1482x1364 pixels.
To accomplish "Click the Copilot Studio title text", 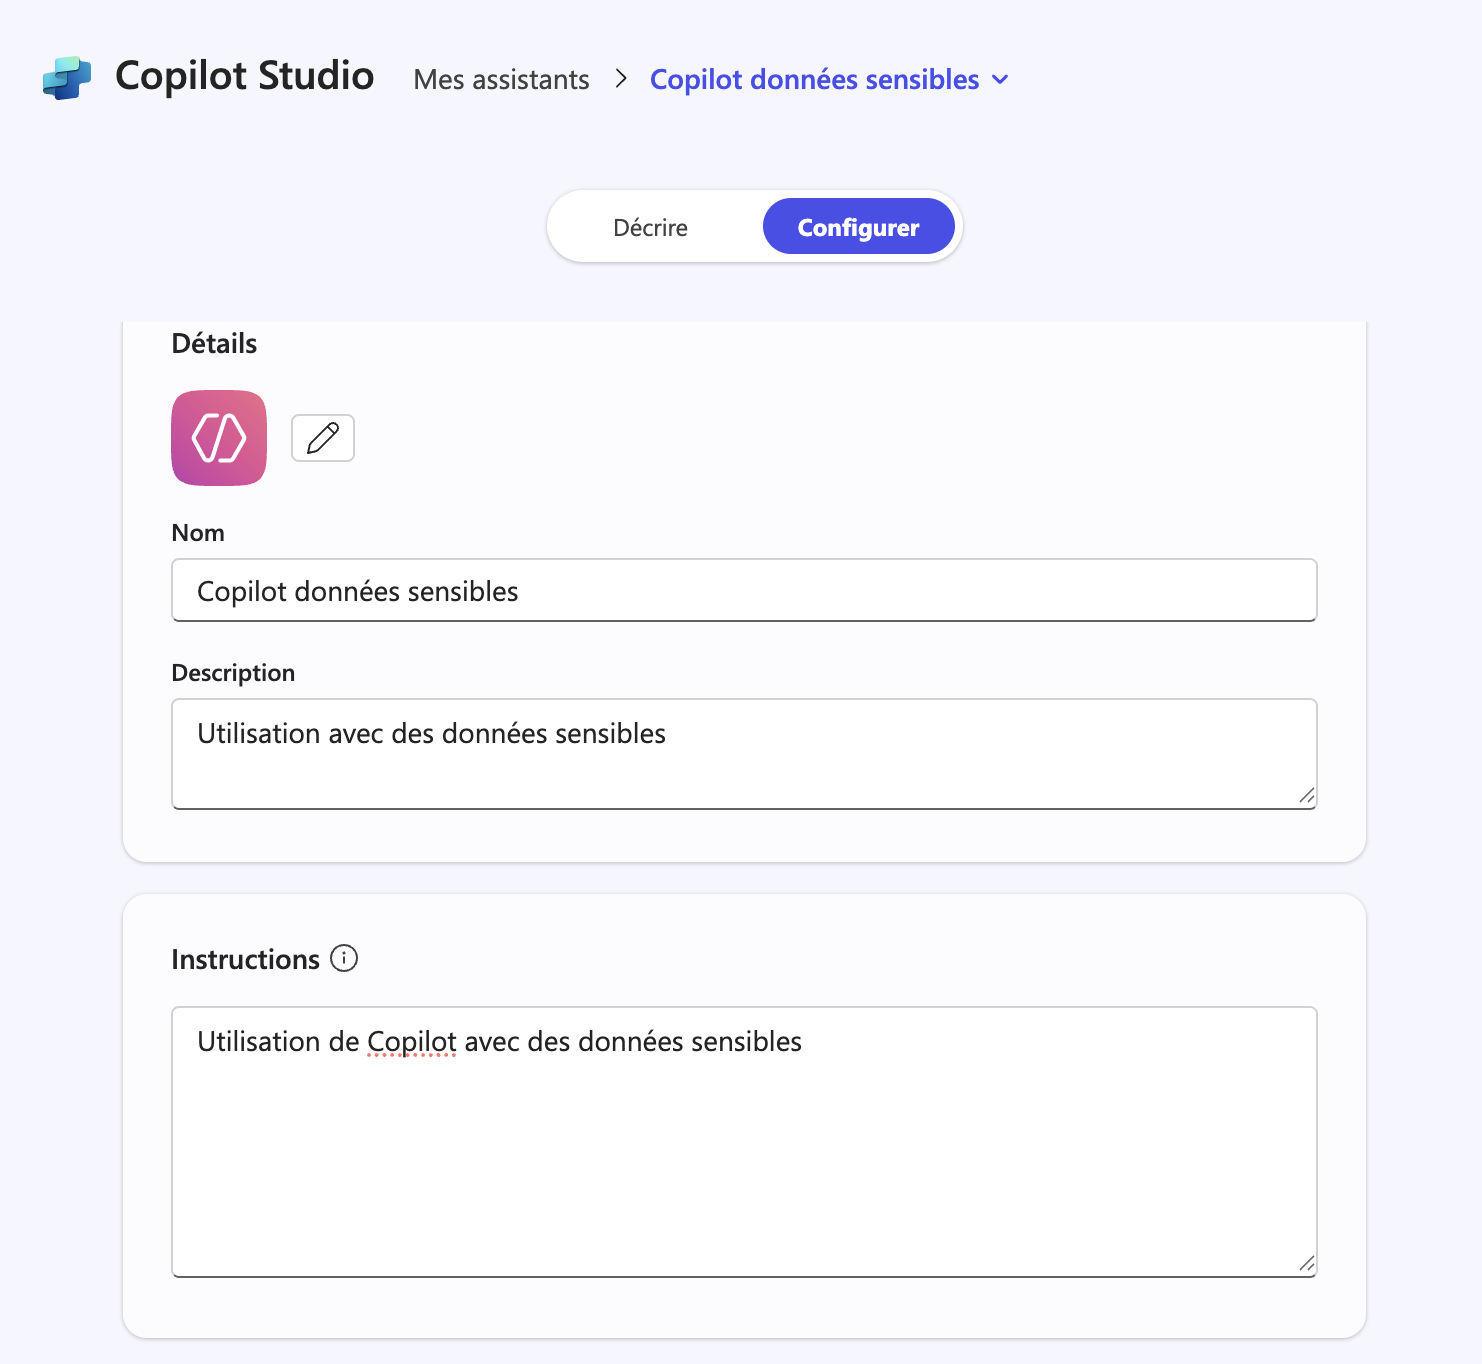I will click(245, 76).
